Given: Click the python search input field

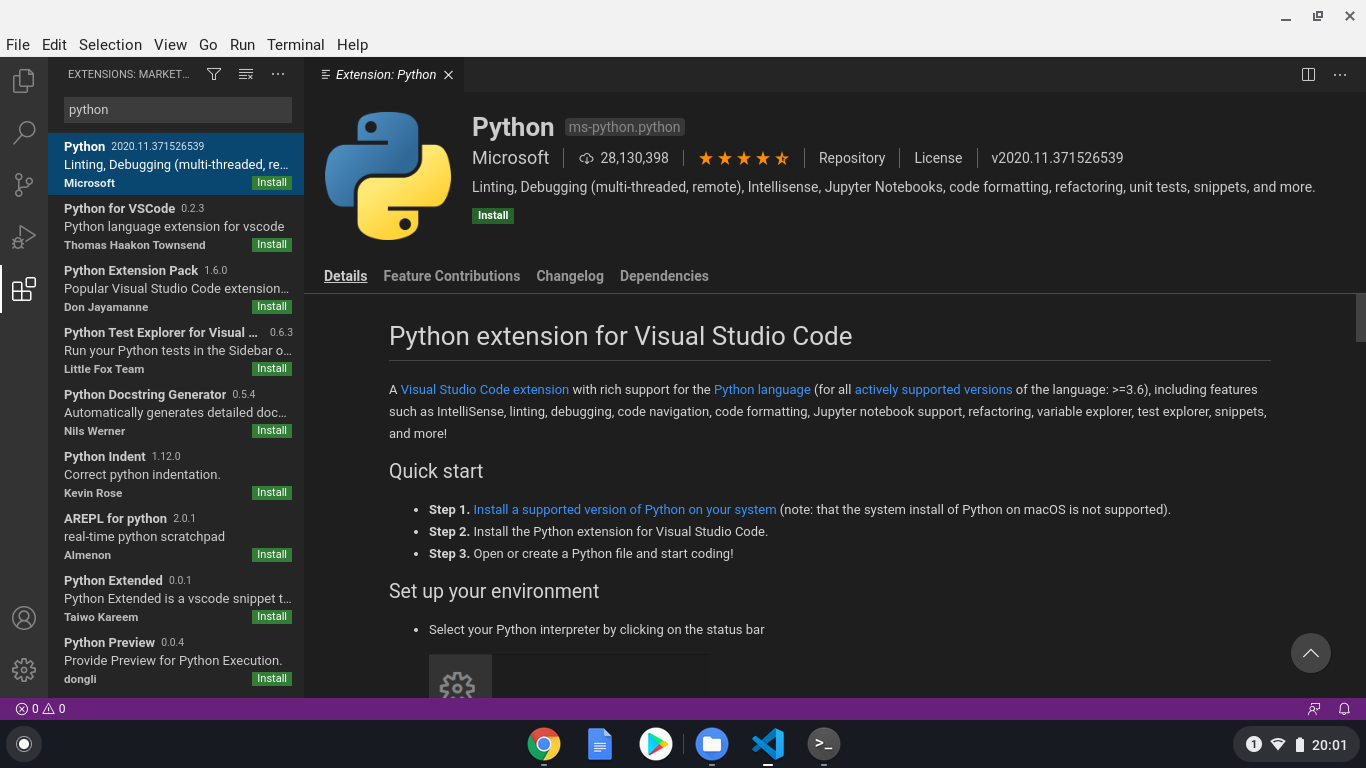Looking at the screenshot, I should [177, 109].
